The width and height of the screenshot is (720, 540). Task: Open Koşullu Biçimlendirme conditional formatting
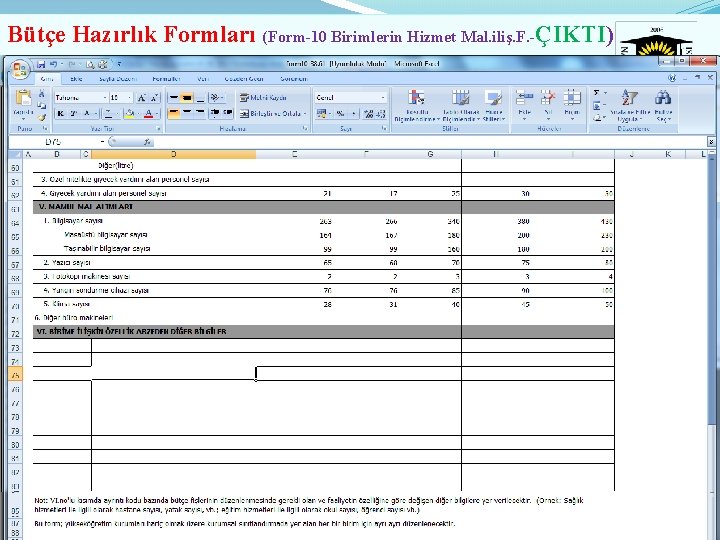(x=417, y=106)
